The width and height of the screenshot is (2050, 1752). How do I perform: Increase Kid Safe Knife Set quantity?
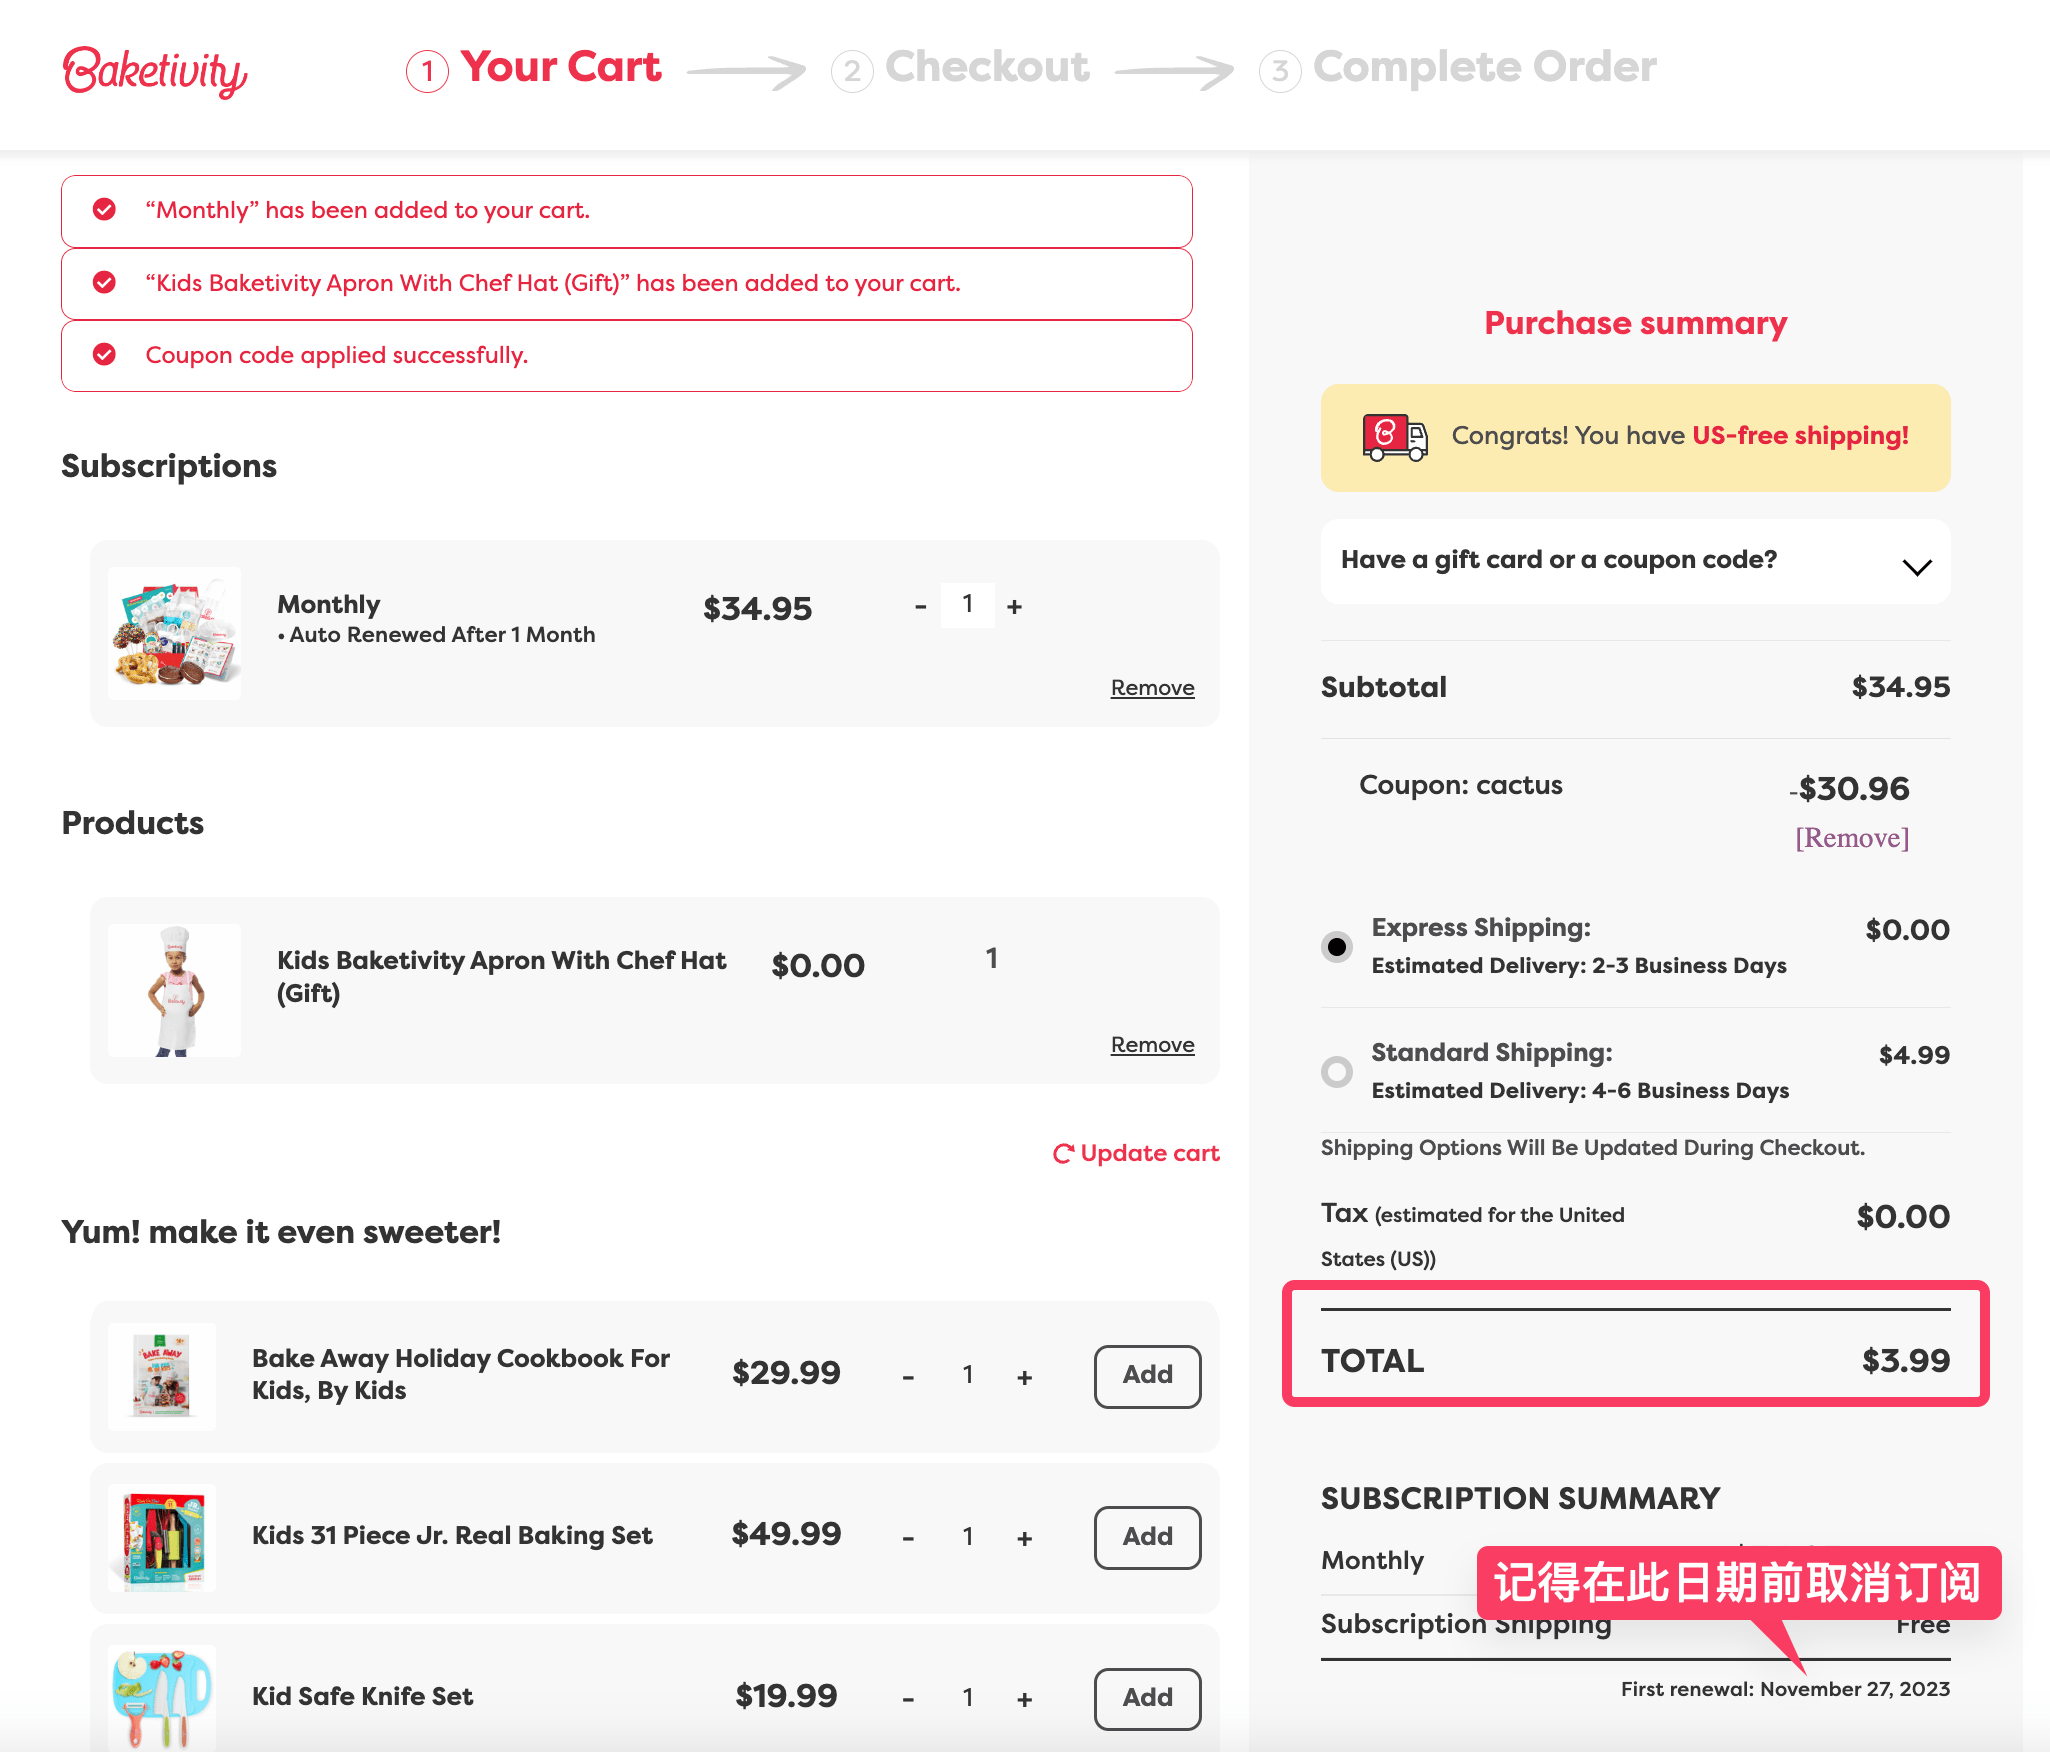point(1024,1699)
